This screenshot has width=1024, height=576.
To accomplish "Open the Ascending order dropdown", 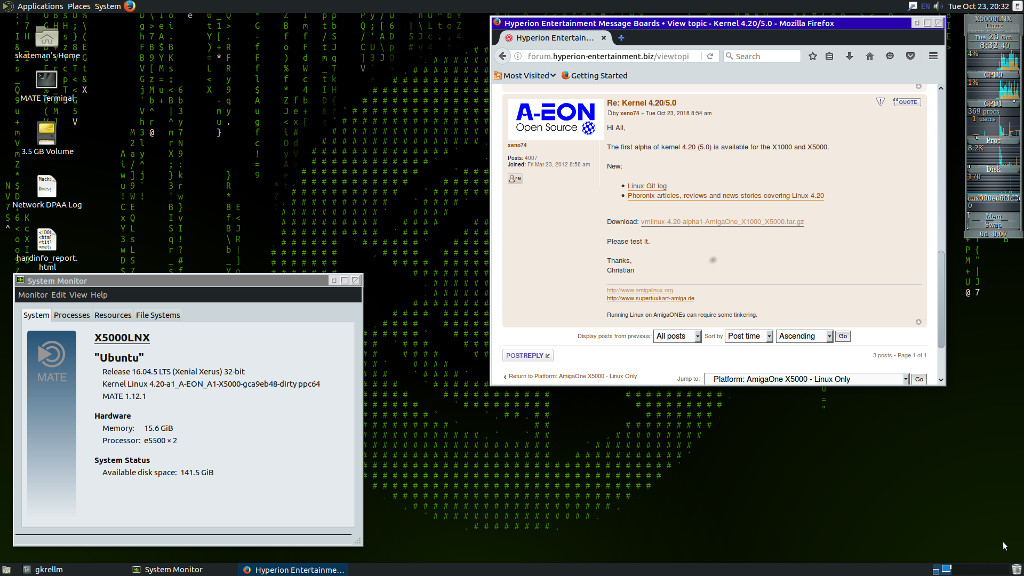I will click(805, 336).
